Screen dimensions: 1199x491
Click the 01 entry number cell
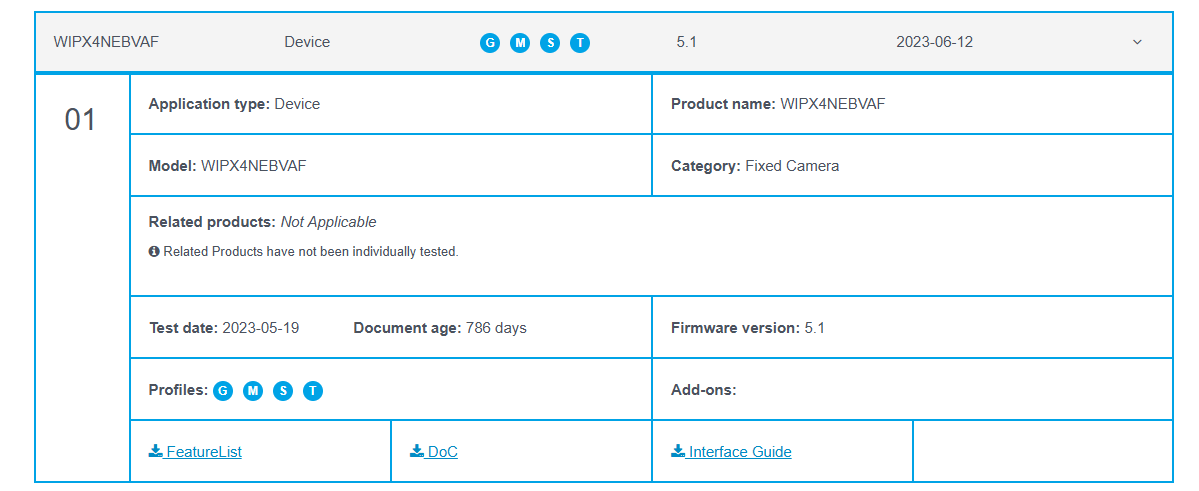81,120
